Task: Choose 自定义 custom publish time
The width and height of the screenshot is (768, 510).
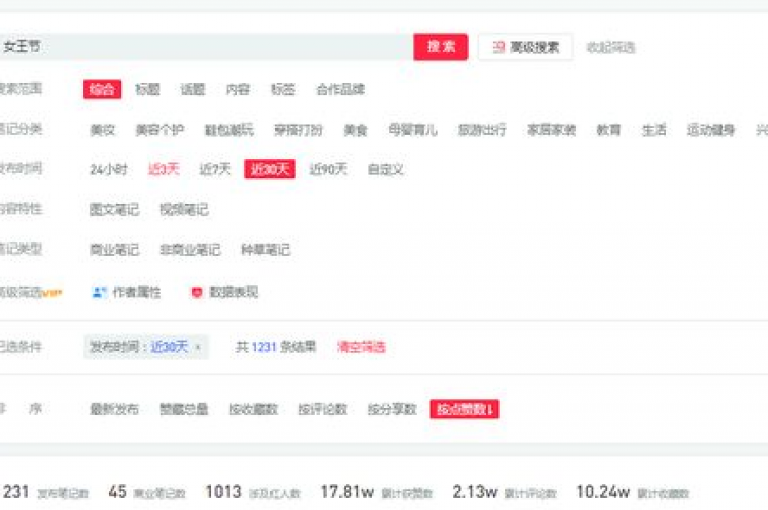Action: coord(385,170)
